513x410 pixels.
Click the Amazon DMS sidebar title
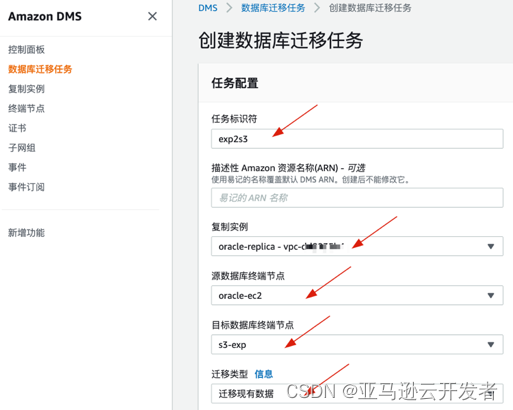tap(45, 16)
